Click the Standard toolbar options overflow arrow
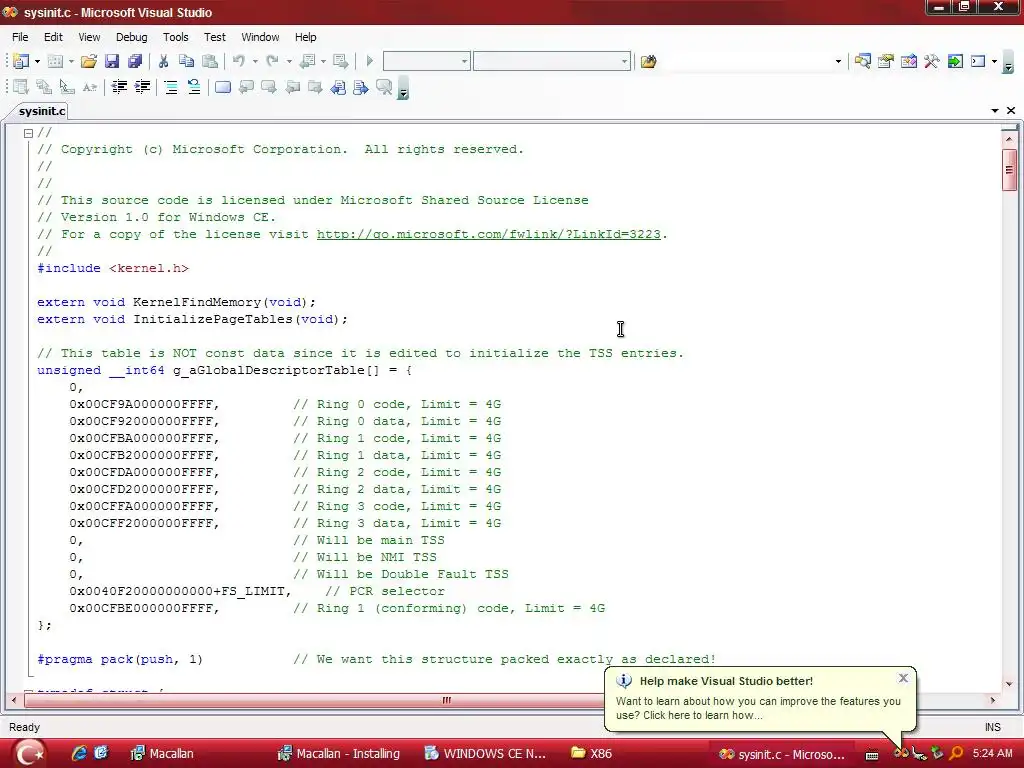Image resolution: width=1024 pixels, height=768 pixels. (x=1008, y=63)
